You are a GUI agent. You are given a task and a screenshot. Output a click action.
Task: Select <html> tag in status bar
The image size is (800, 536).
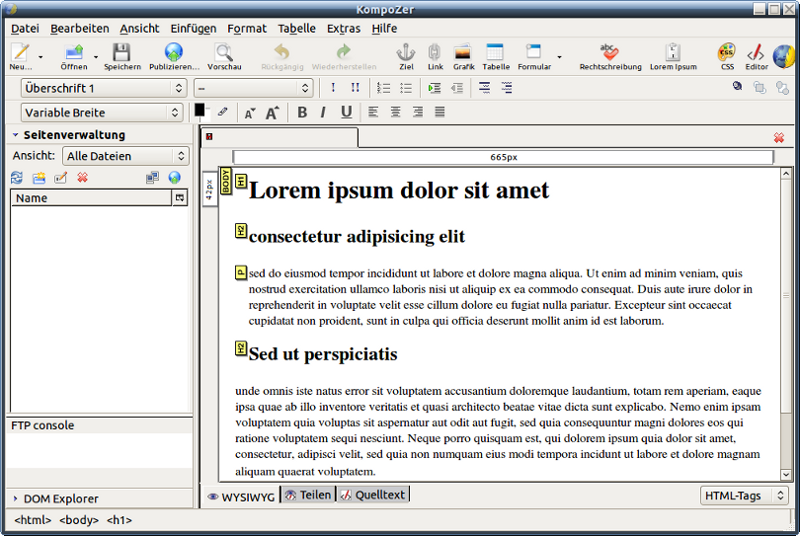pos(33,520)
